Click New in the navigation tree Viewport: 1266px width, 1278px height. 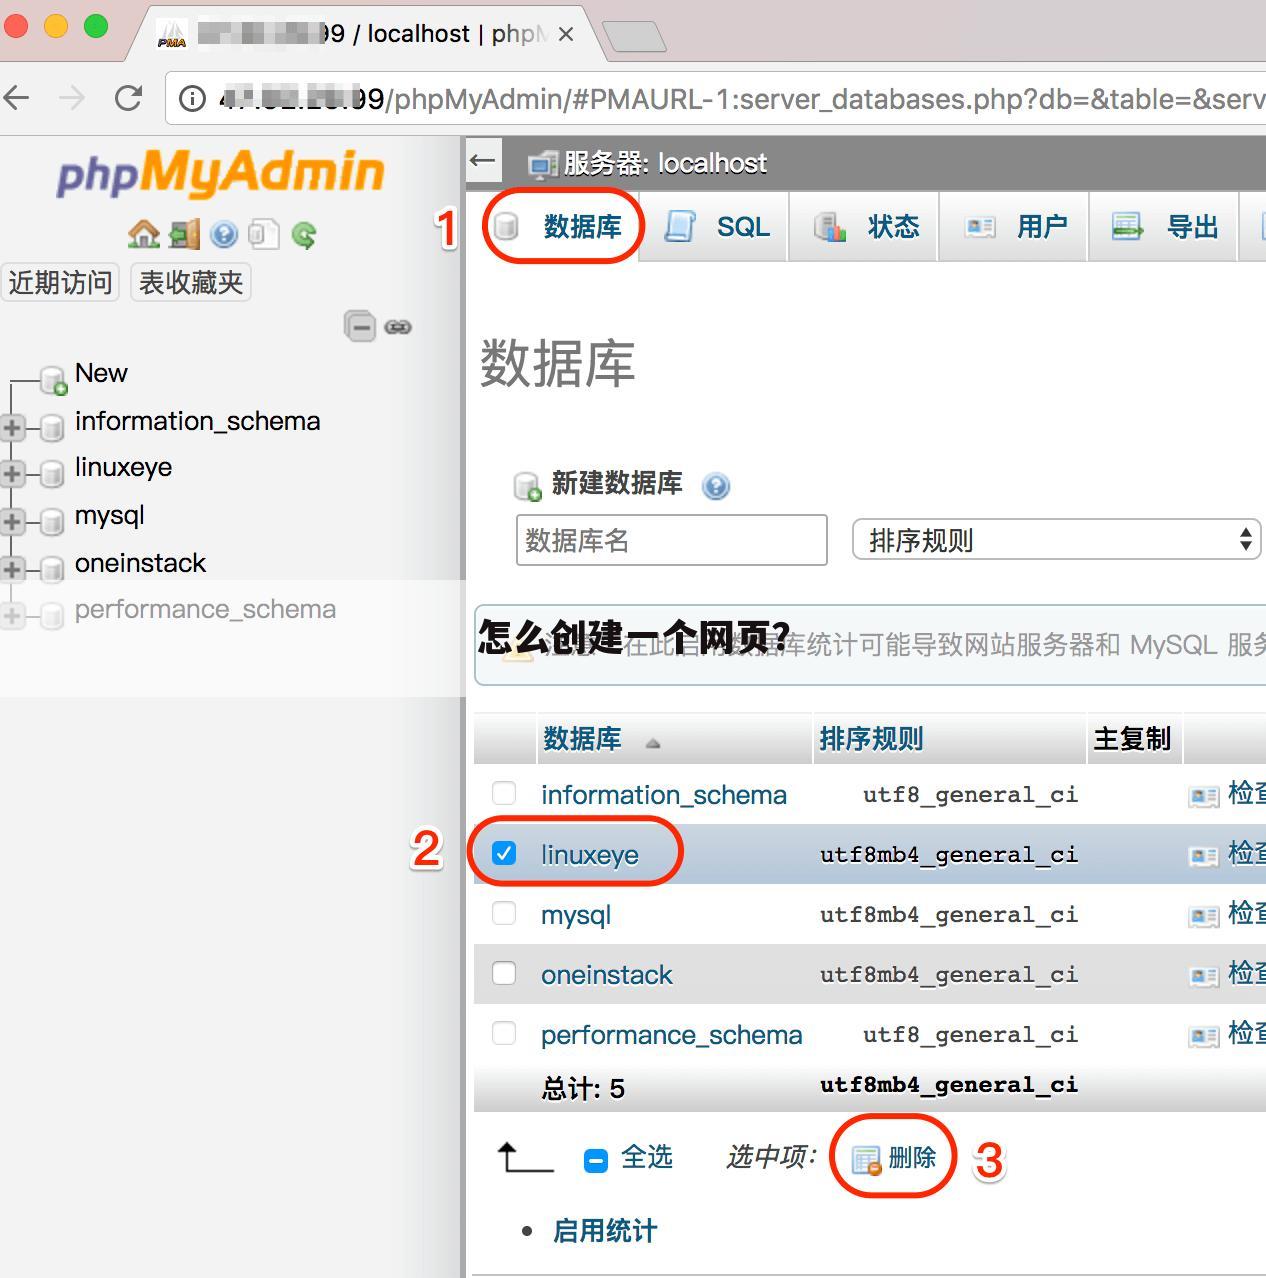click(x=101, y=373)
